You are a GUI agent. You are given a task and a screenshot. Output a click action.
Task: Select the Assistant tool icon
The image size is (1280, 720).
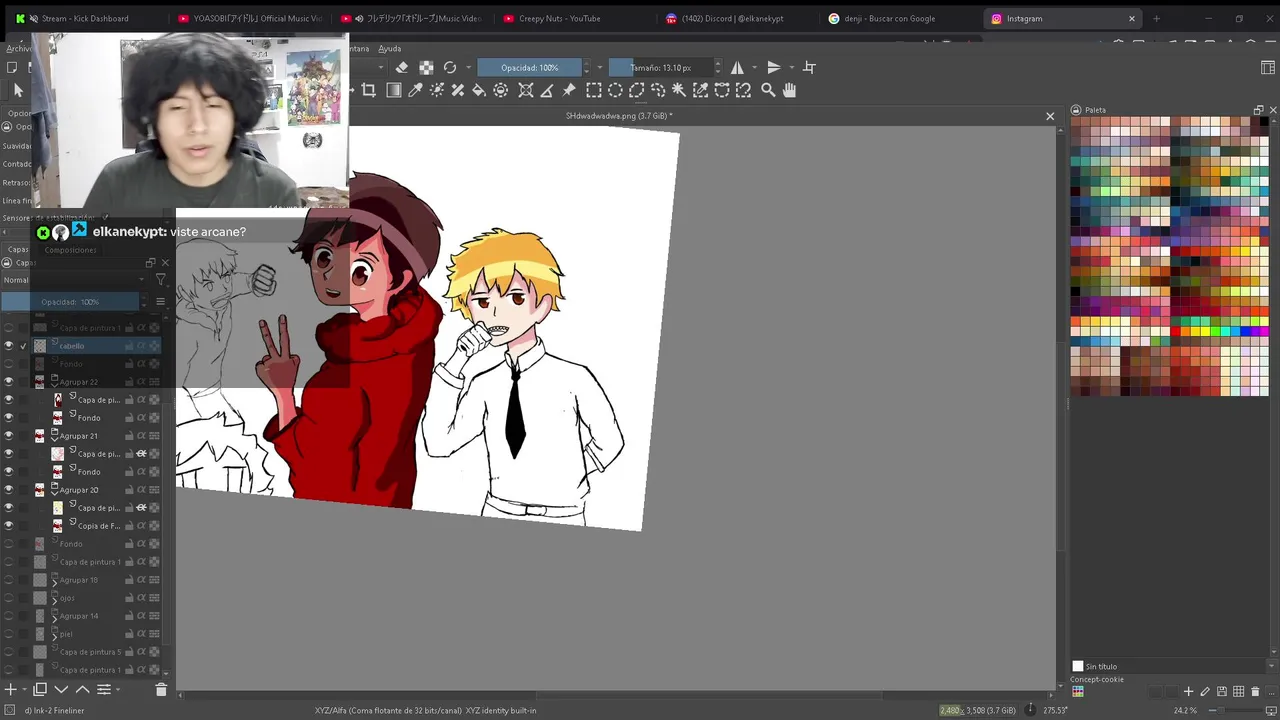tap(525, 90)
